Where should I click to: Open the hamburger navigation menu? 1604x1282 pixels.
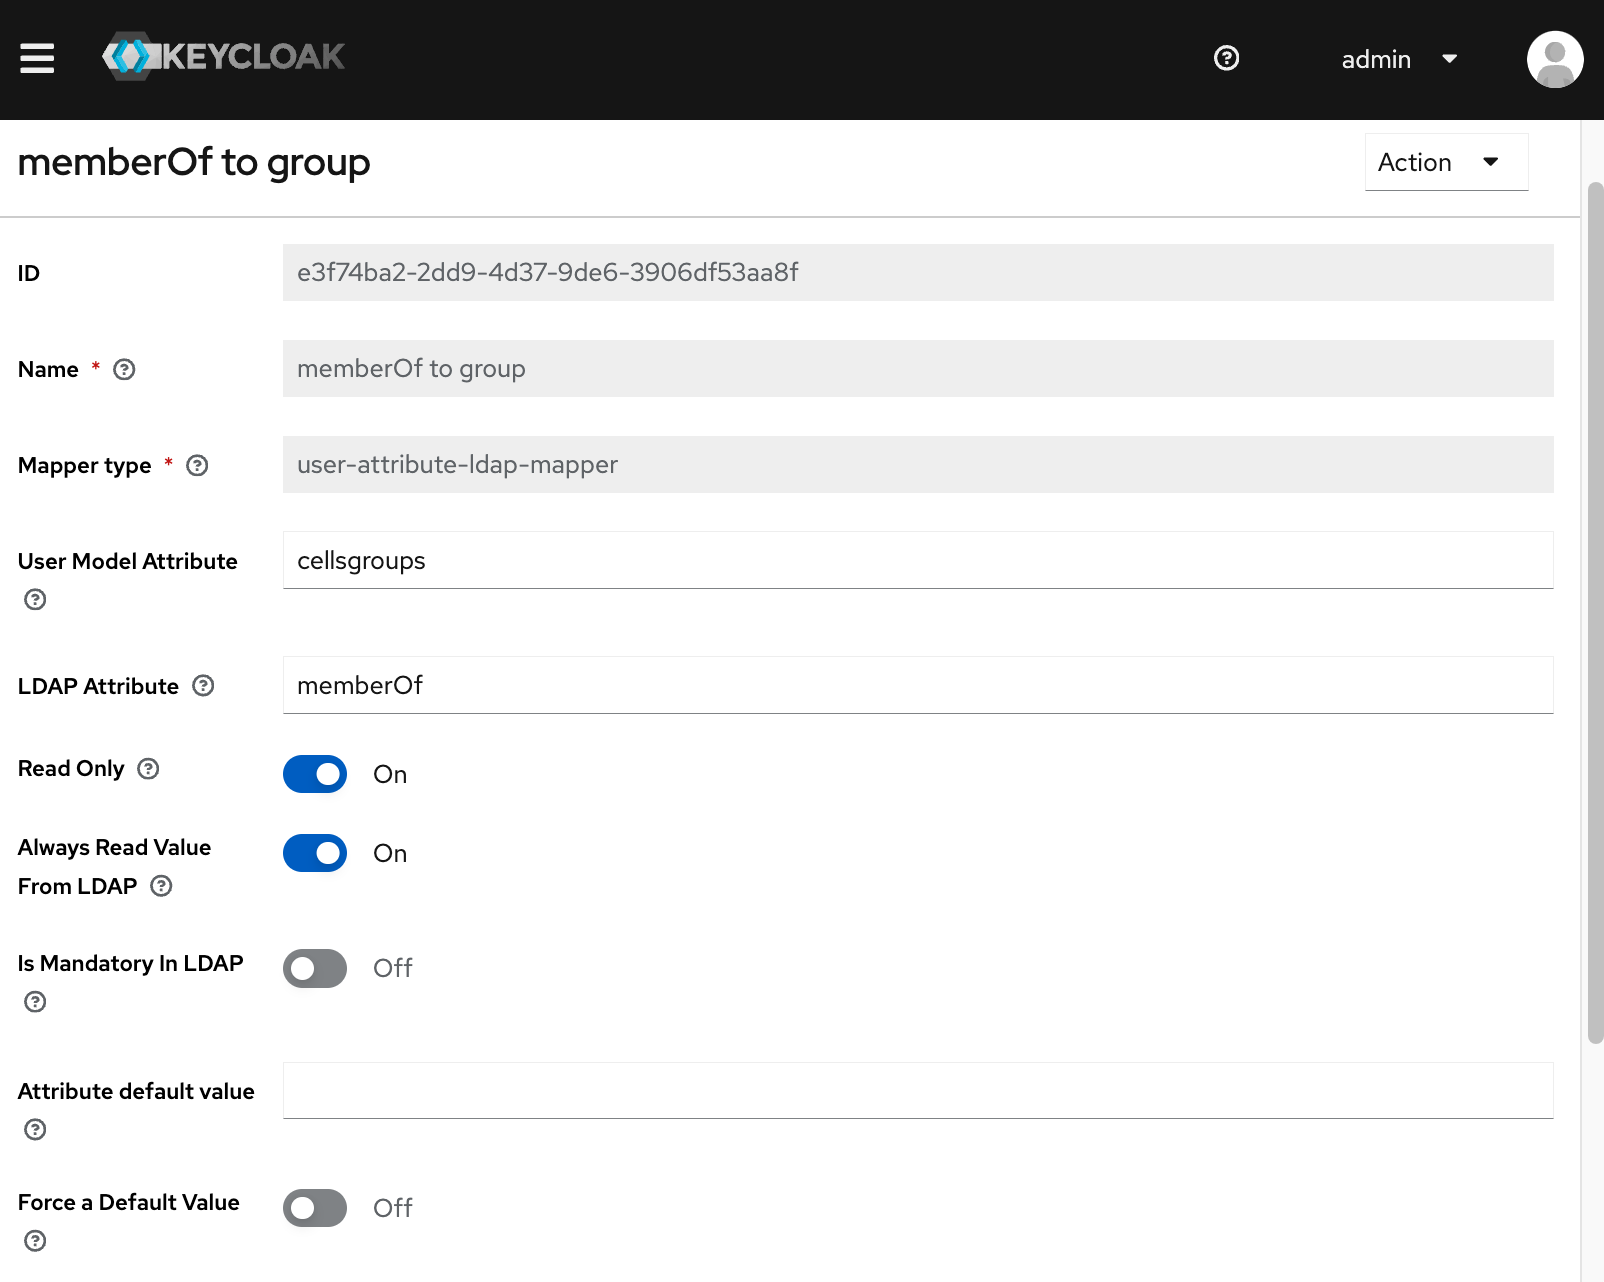point(37,58)
